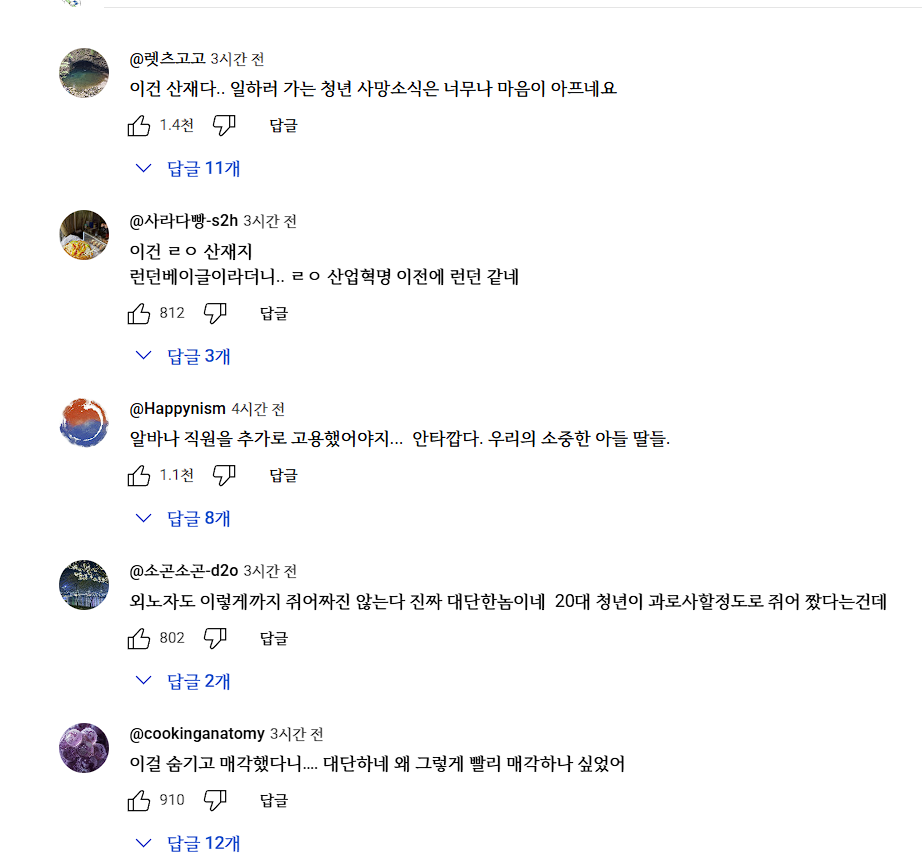Expand the 답글 3개 replies

click(x=184, y=356)
